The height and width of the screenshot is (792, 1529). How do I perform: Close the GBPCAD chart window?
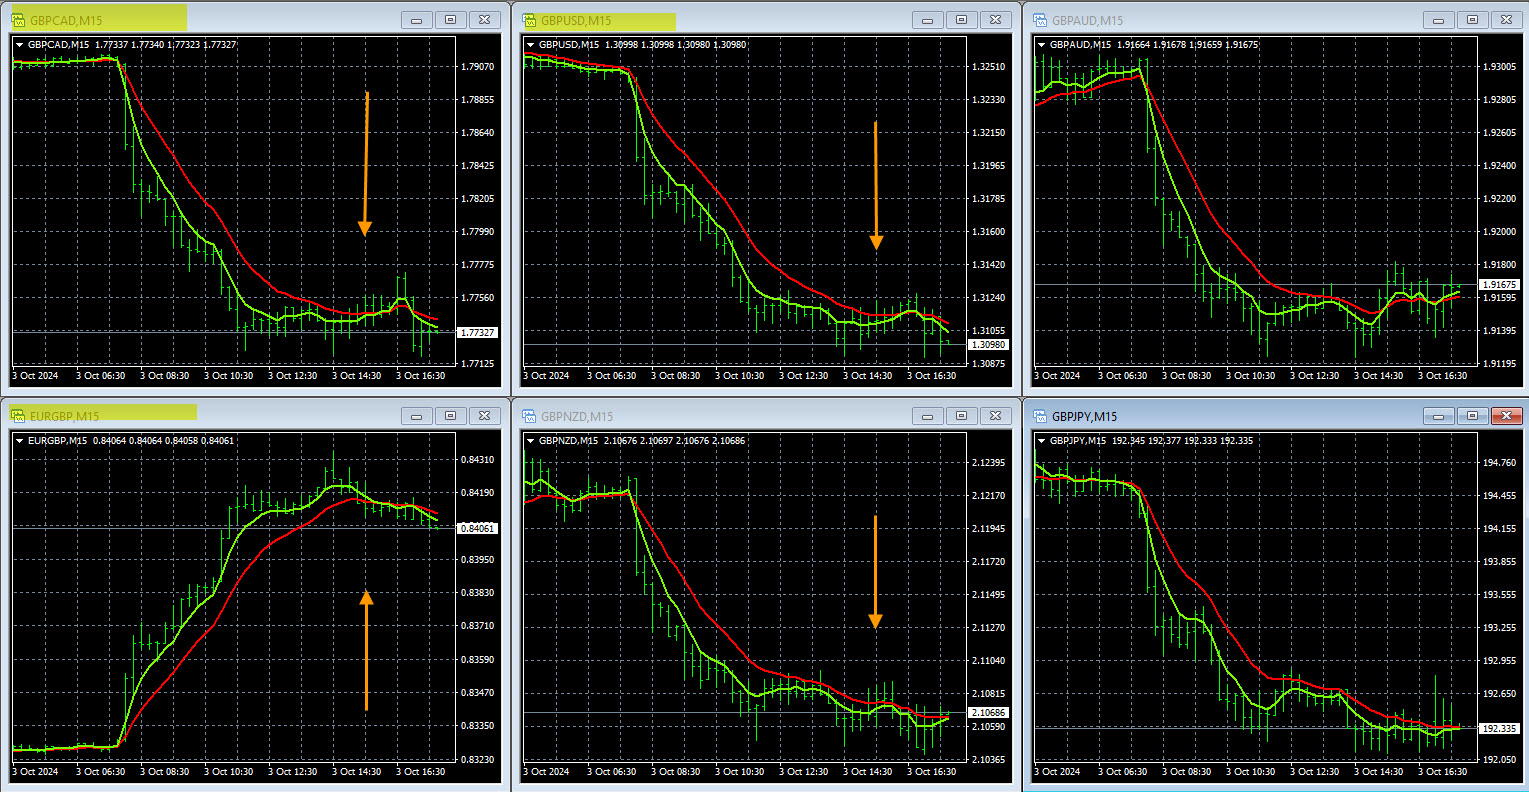pyautogui.click(x=485, y=20)
